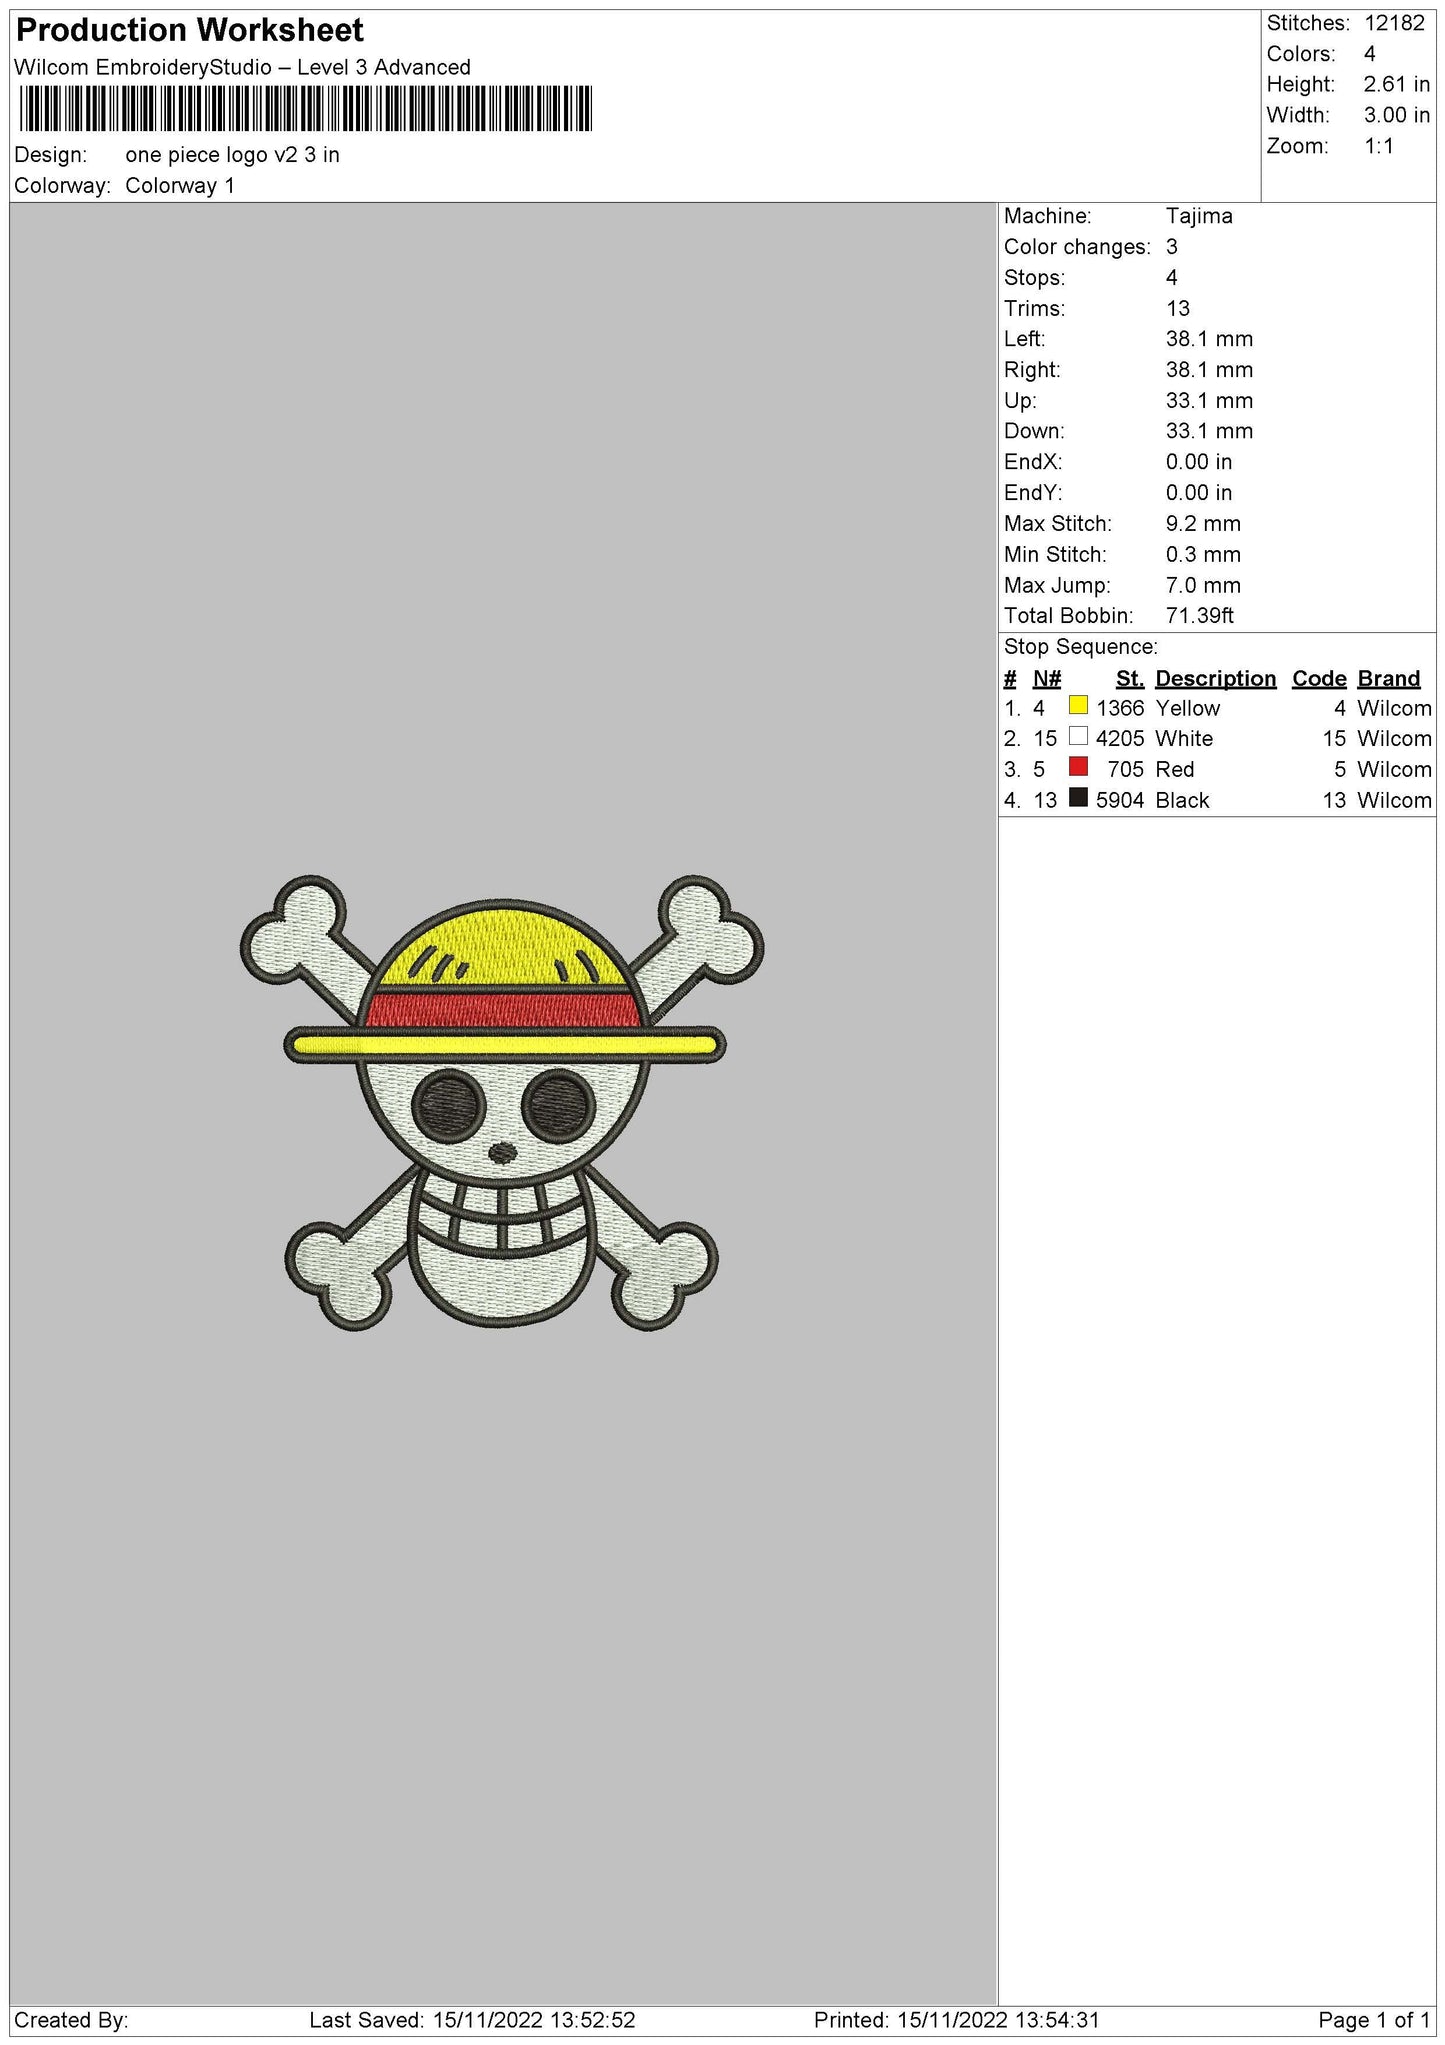This screenshot has height=2045, width=1445.
Task: Click the 'Page 1 of 1' footer text
Action: [1374, 2021]
